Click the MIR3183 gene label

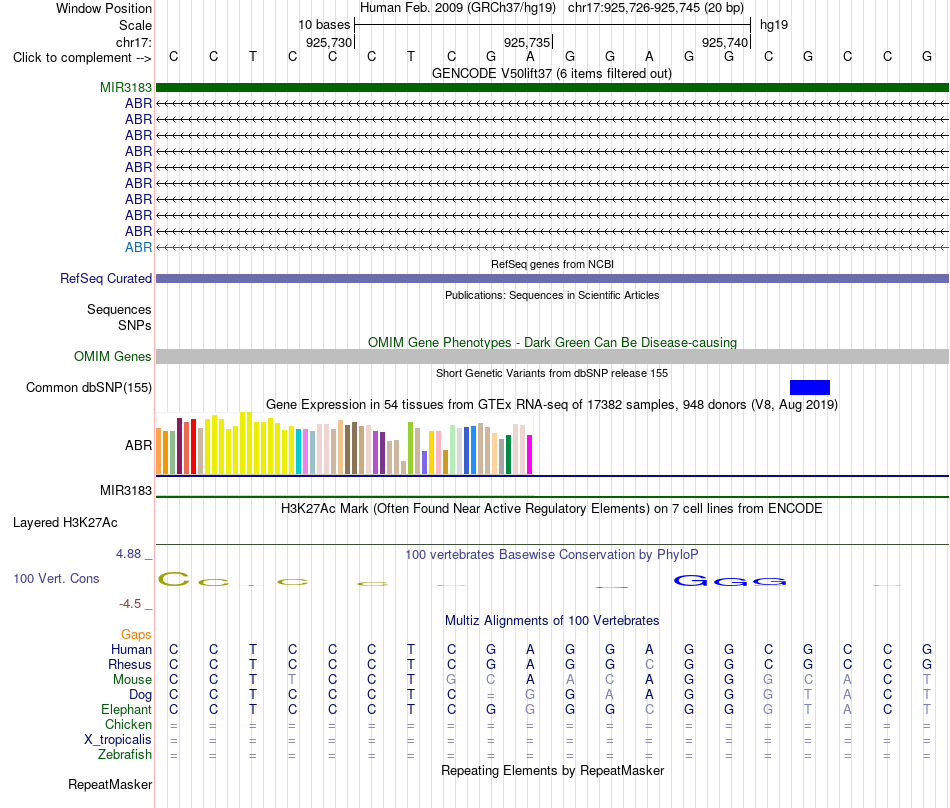125,87
